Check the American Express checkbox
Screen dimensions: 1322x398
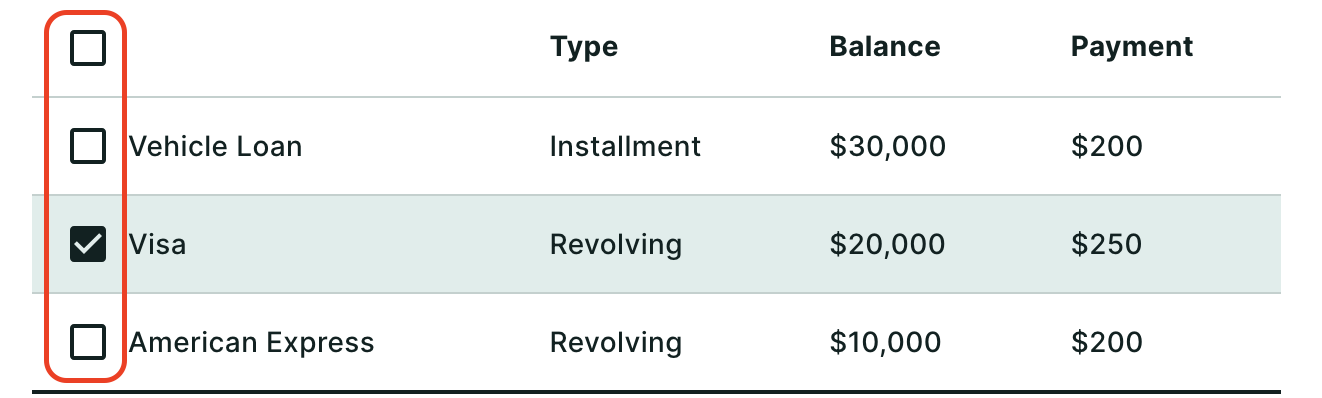[88, 343]
